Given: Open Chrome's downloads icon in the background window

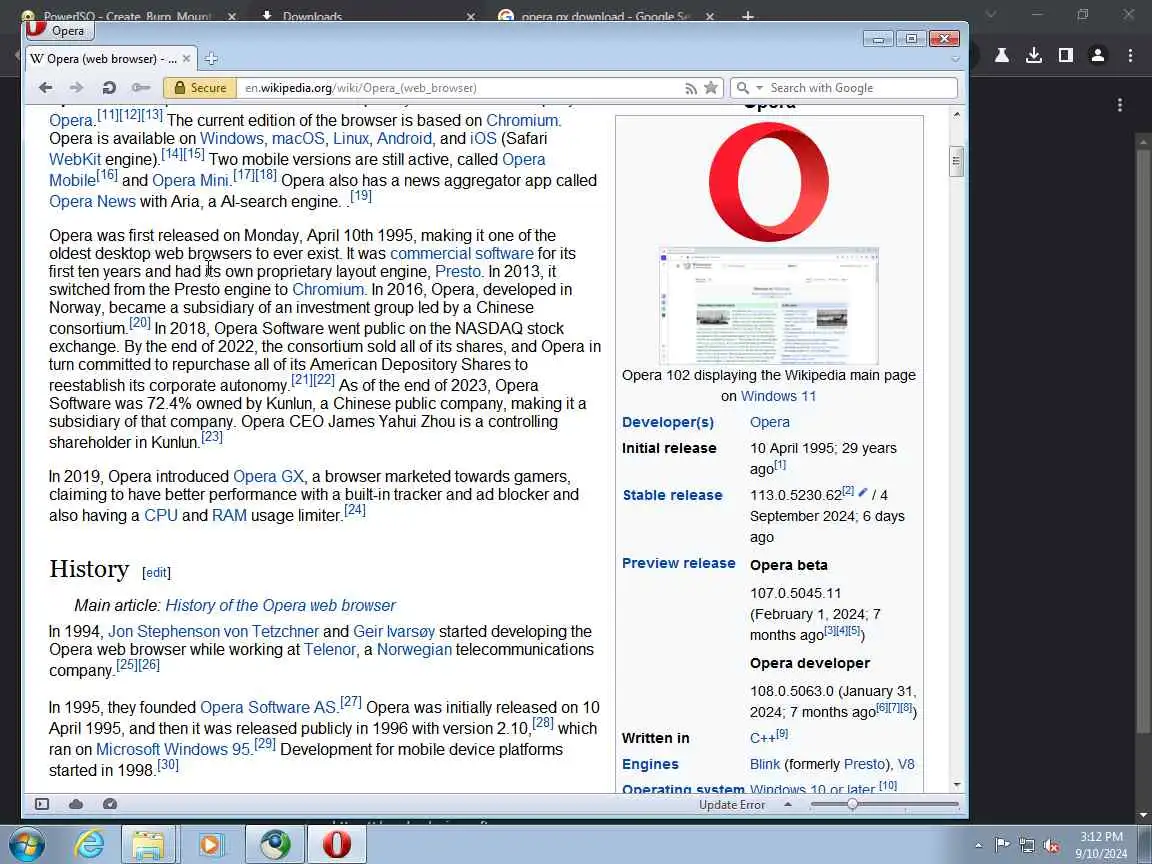Looking at the screenshot, I should pos(1034,55).
